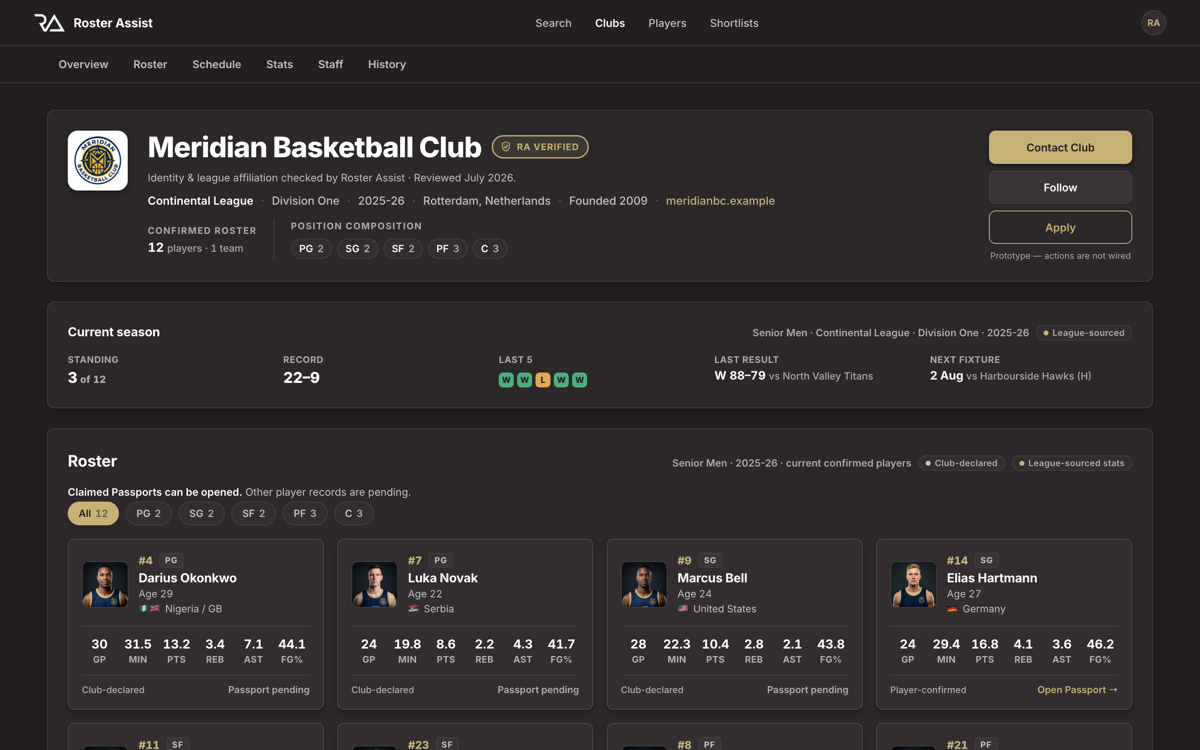Click the United States flag icon
The image size is (1200, 750).
click(x=683, y=608)
